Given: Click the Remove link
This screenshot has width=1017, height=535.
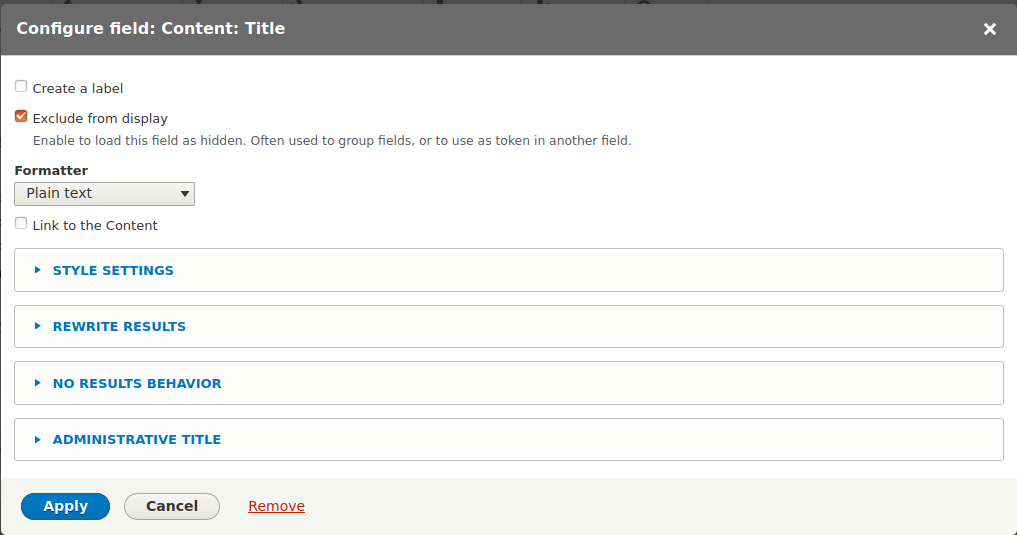Looking at the screenshot, I should pyautogui.click(x=276, y=506).
